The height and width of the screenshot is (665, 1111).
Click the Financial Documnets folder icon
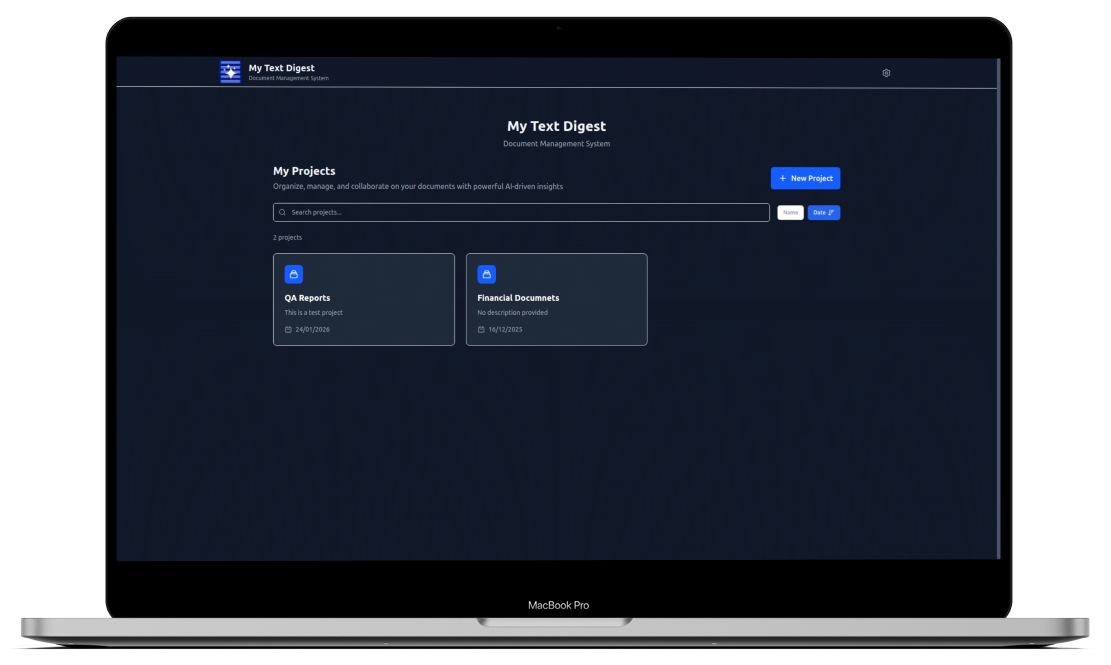[x=487, y=274]
